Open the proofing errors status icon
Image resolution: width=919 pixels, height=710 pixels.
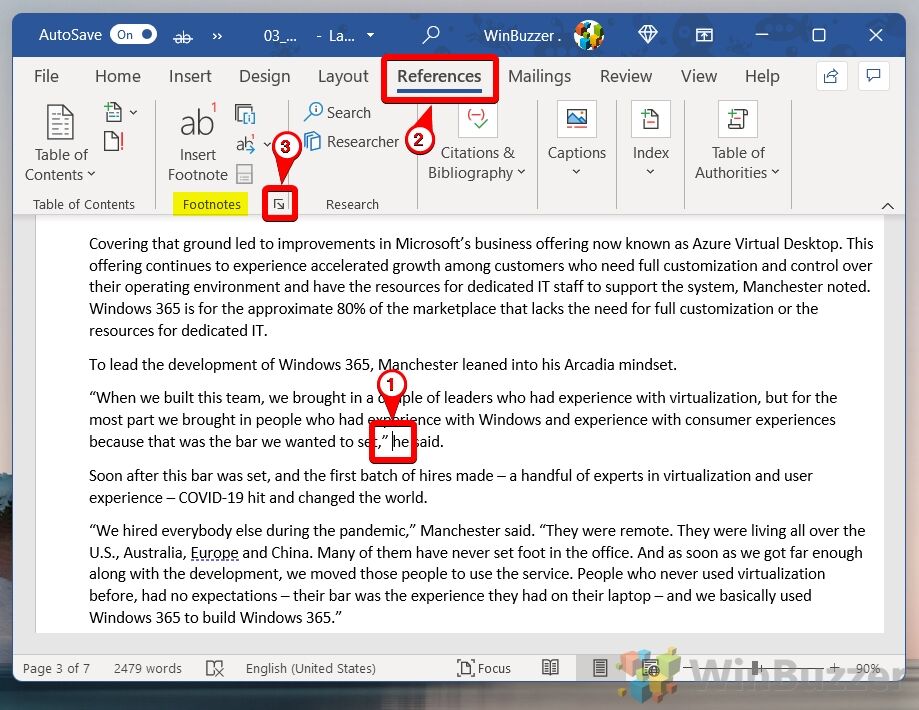tap(214, 668)
